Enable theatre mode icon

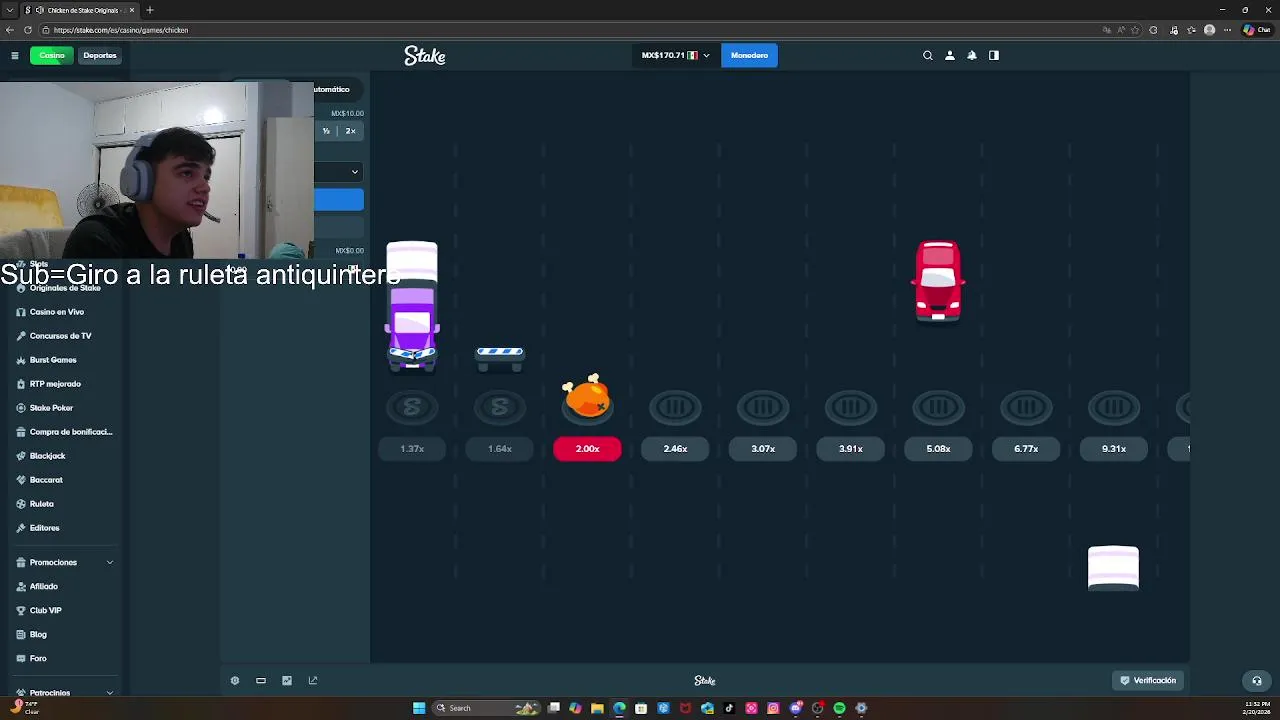pos(261,680)
